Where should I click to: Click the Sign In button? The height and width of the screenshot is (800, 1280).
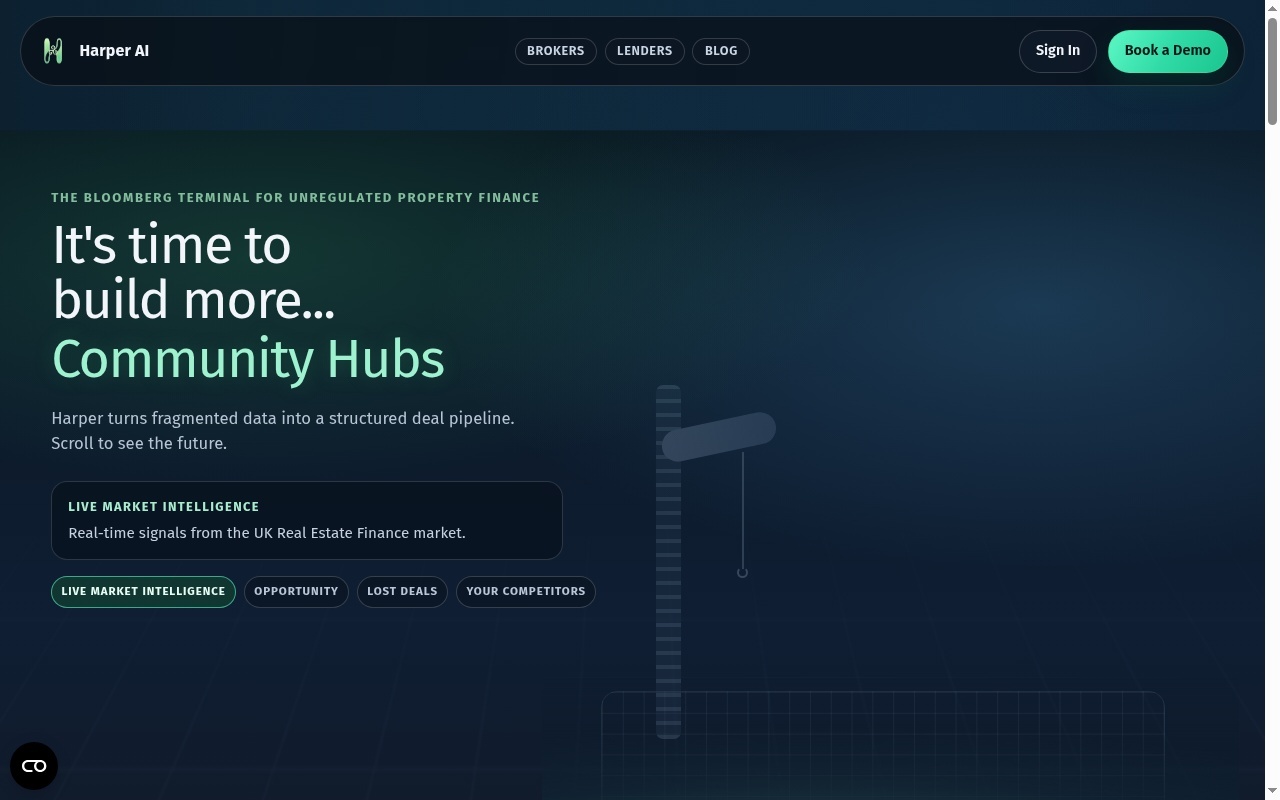[x=1058, y=51]
